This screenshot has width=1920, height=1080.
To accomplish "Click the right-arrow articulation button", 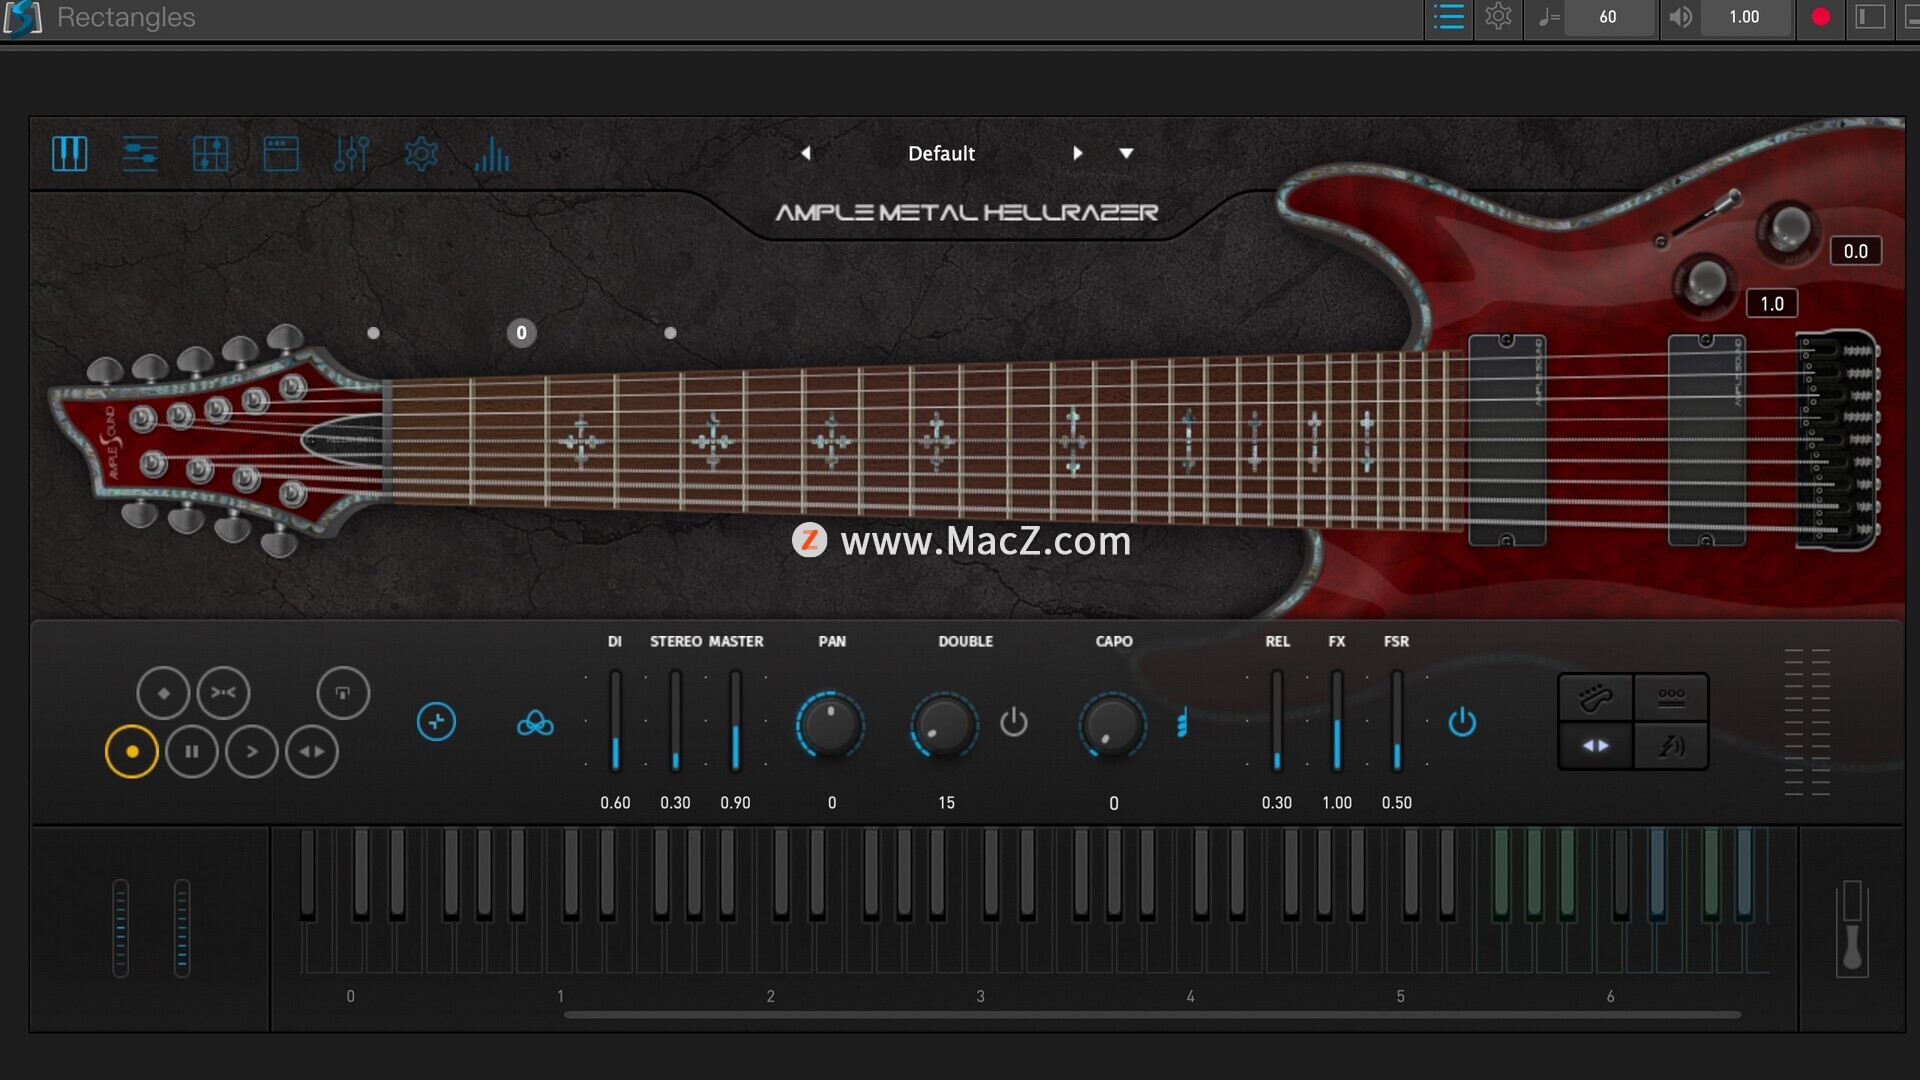I will [x=252, y=752].
